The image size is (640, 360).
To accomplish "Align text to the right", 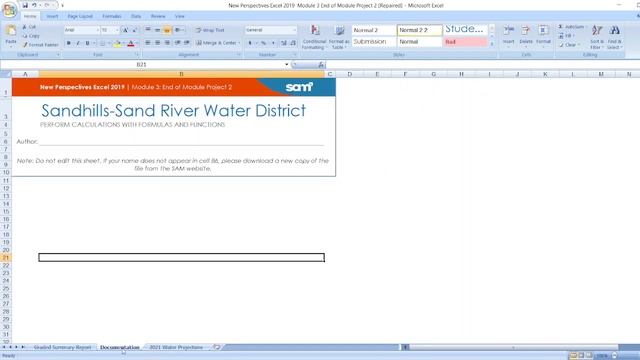I will coord(167,43).
